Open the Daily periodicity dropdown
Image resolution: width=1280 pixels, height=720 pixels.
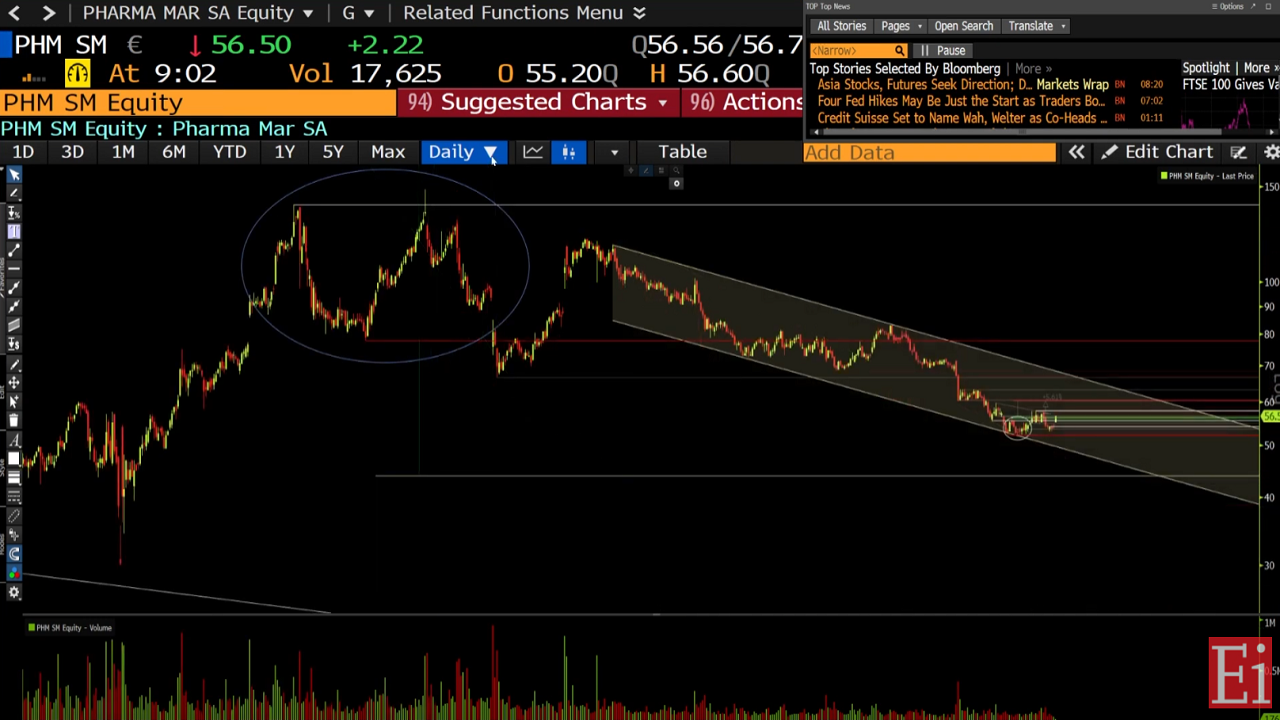pos(461,152)
